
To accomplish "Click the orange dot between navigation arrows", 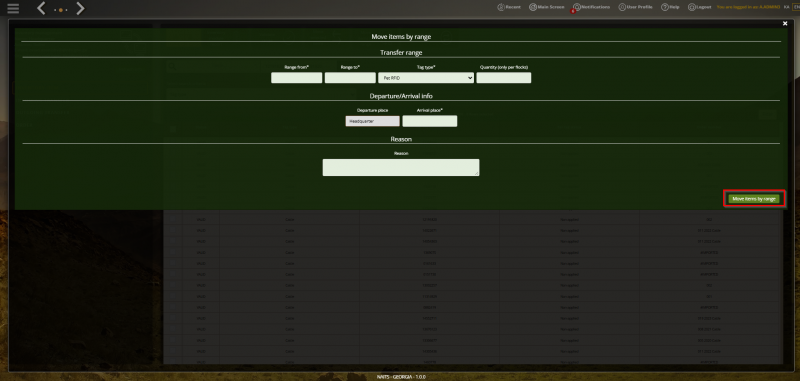I will coord(61,10).
